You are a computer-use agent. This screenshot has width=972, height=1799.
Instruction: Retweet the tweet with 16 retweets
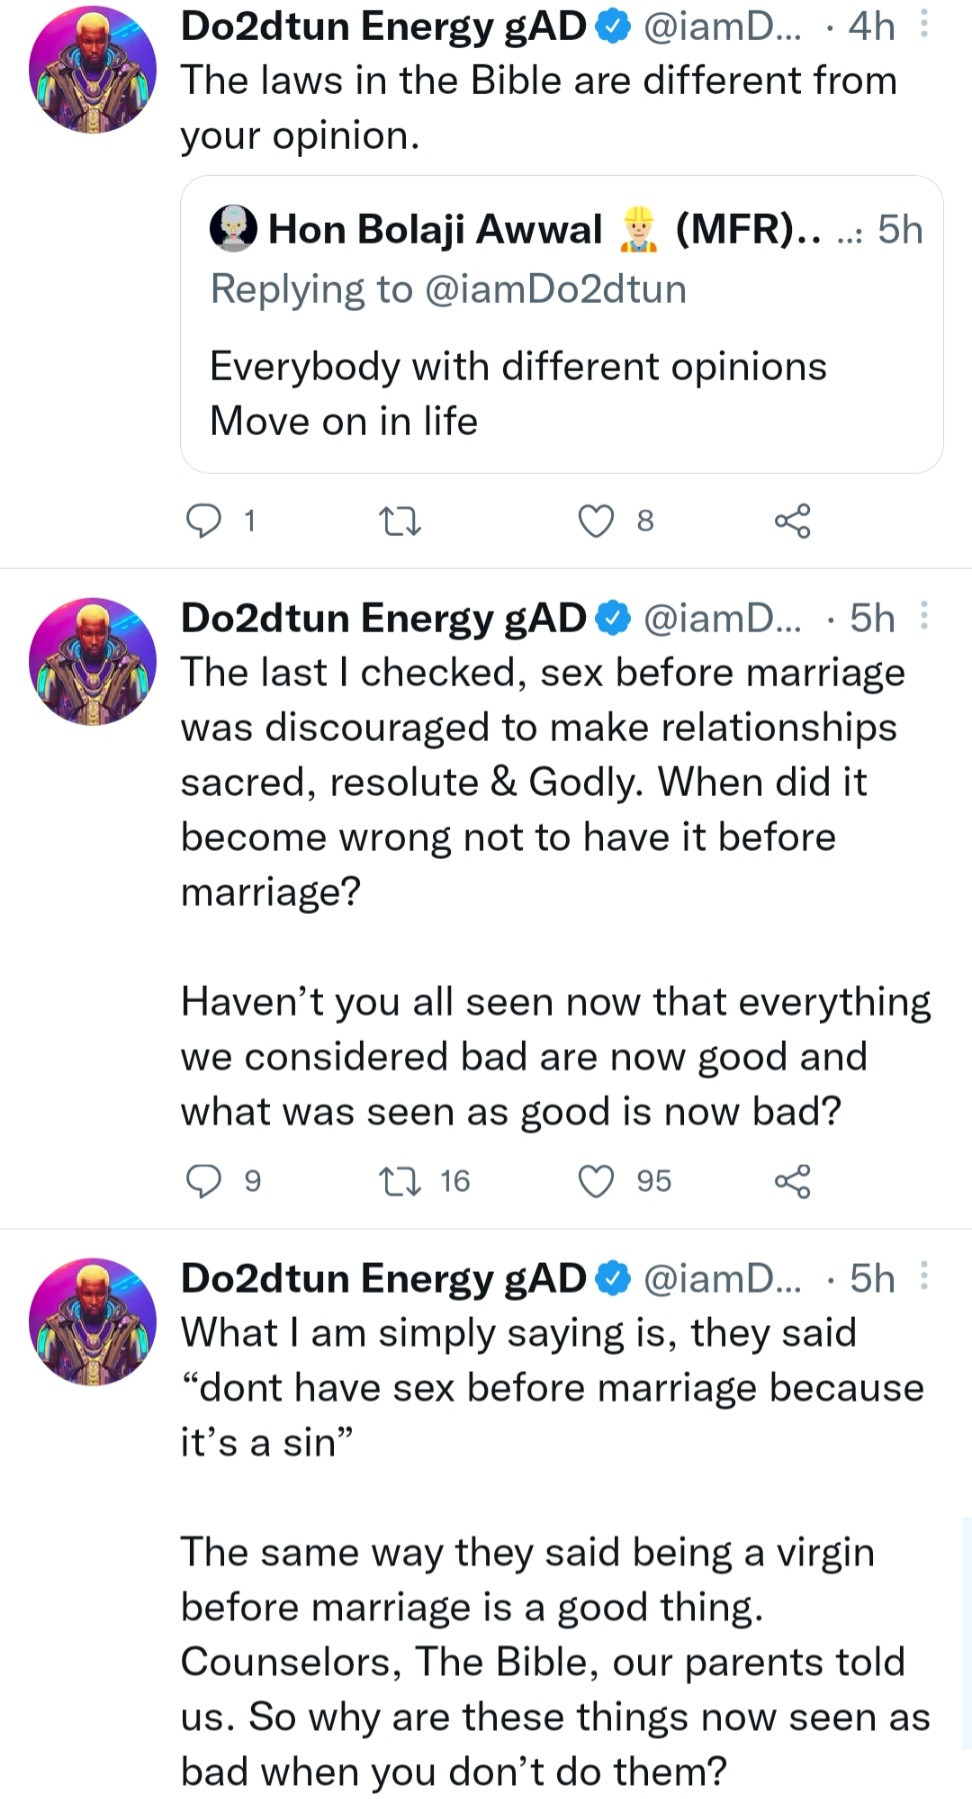click(400, 1181)
